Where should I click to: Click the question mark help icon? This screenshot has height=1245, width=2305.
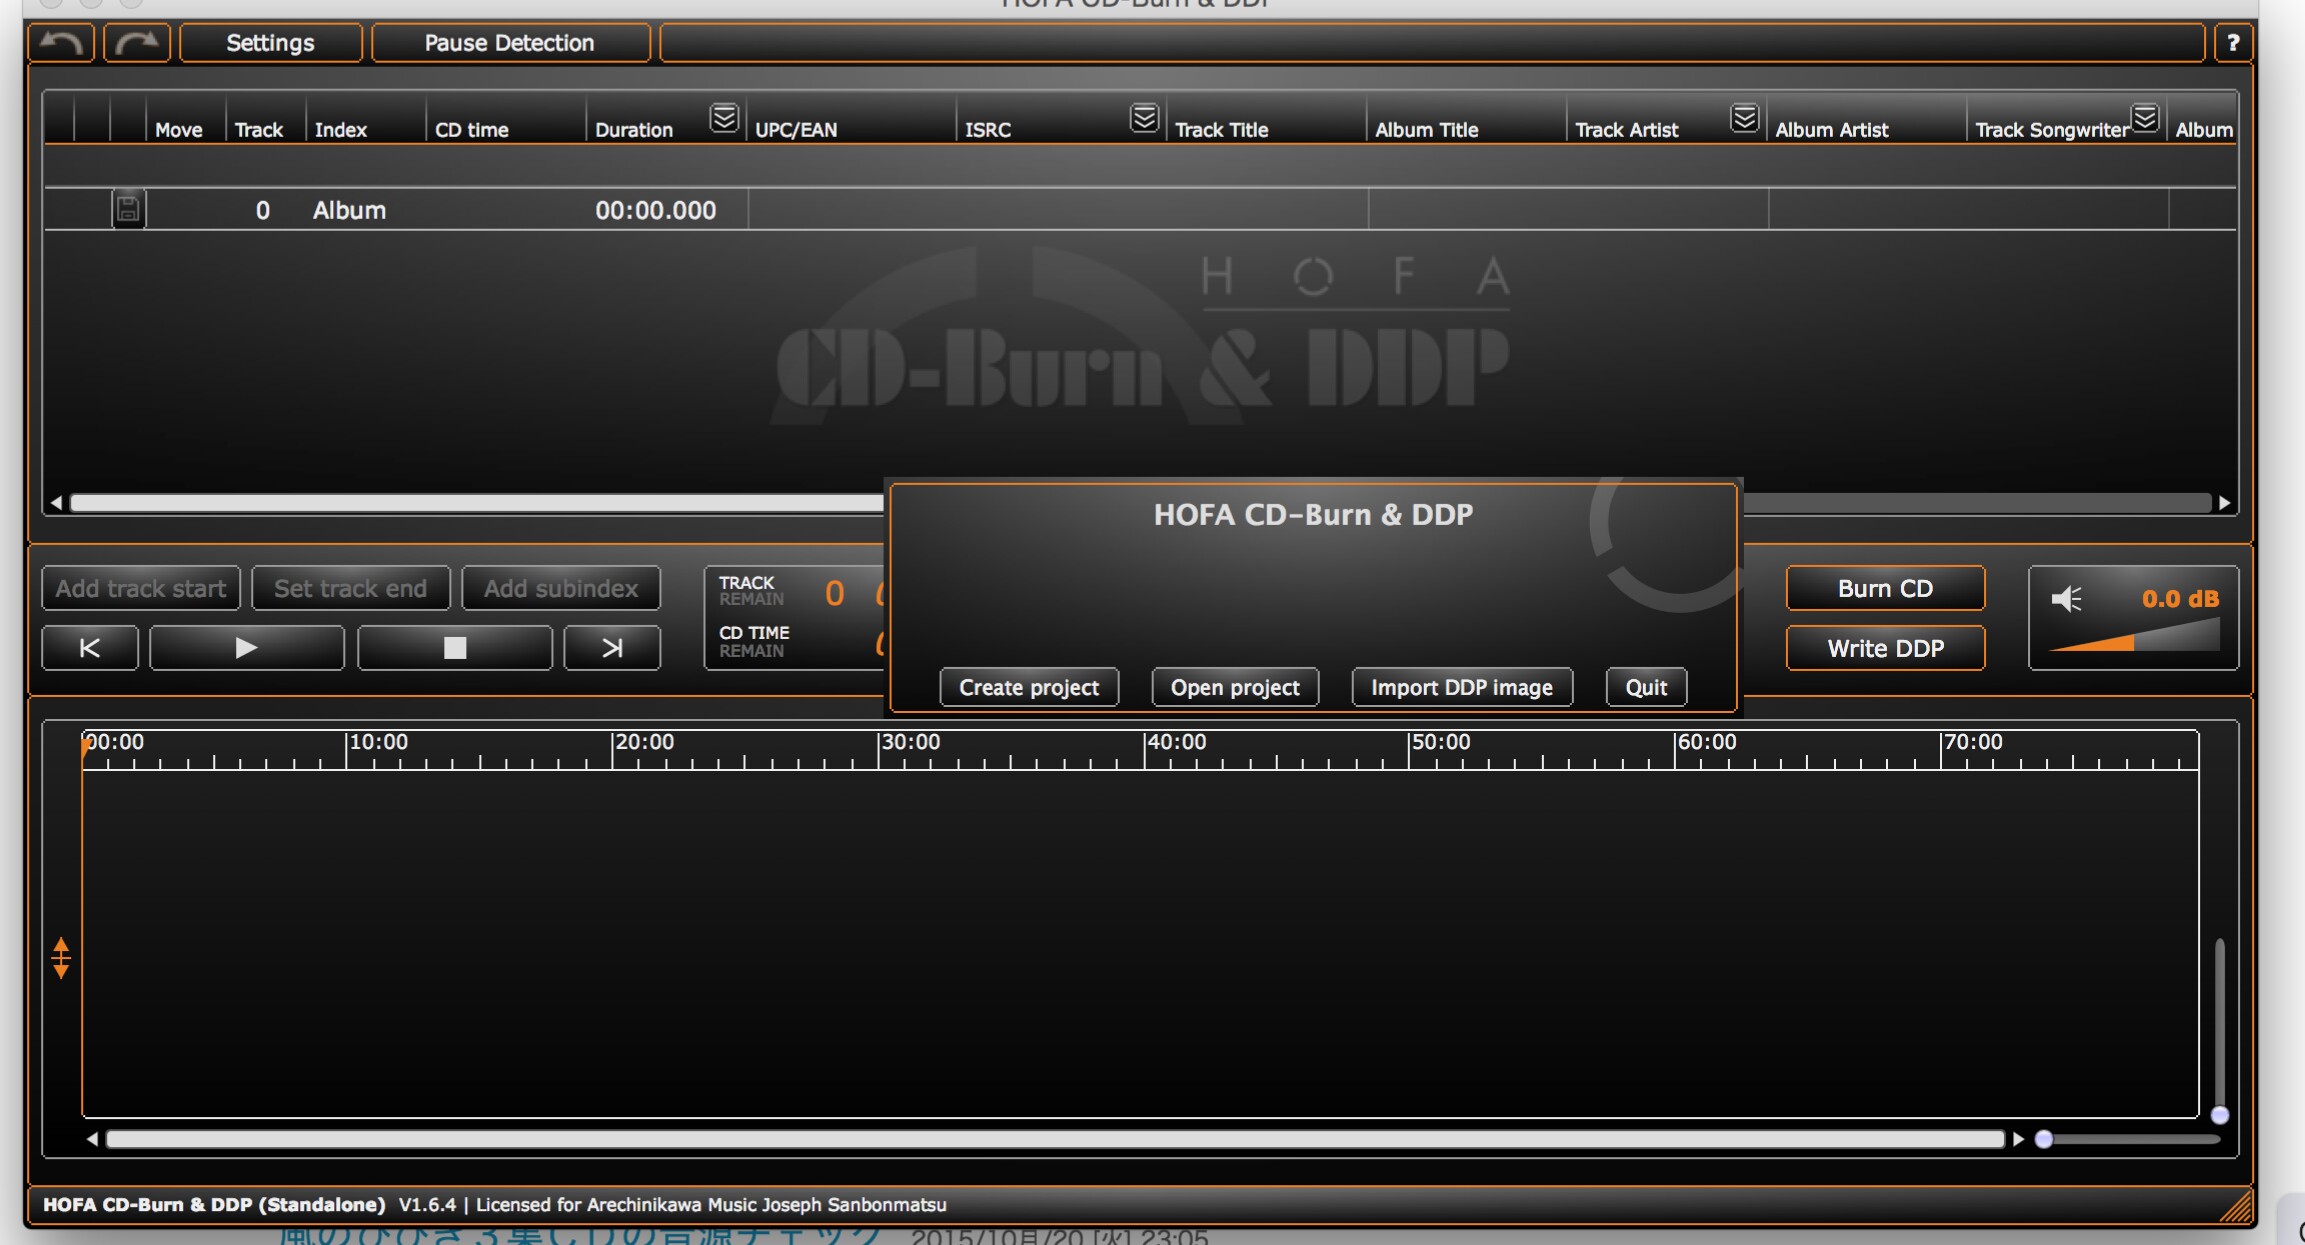pyautogui.click(x=2232, y=43)
